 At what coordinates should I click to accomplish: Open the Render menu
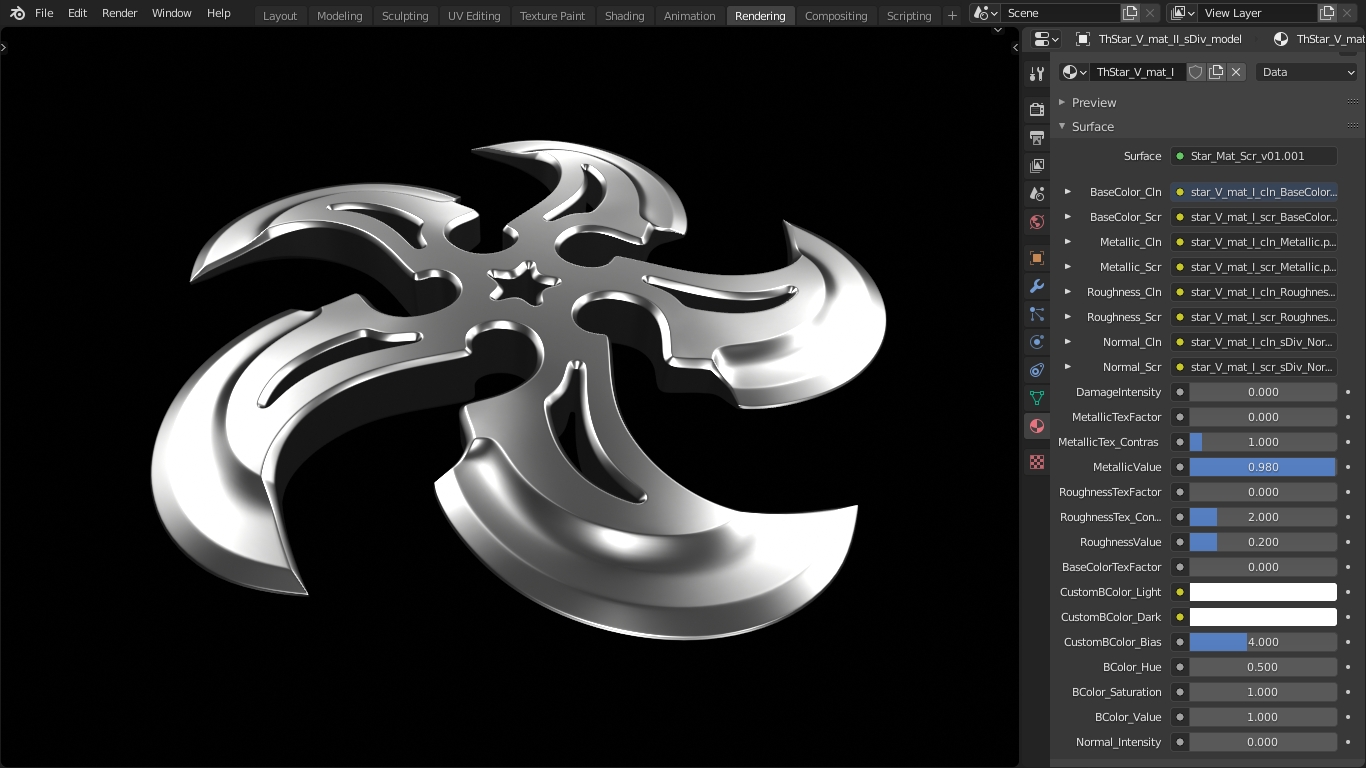point(120,13)
